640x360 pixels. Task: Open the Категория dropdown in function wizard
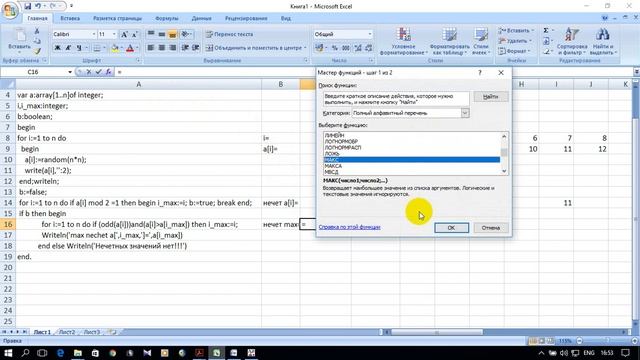pos(465,113)
